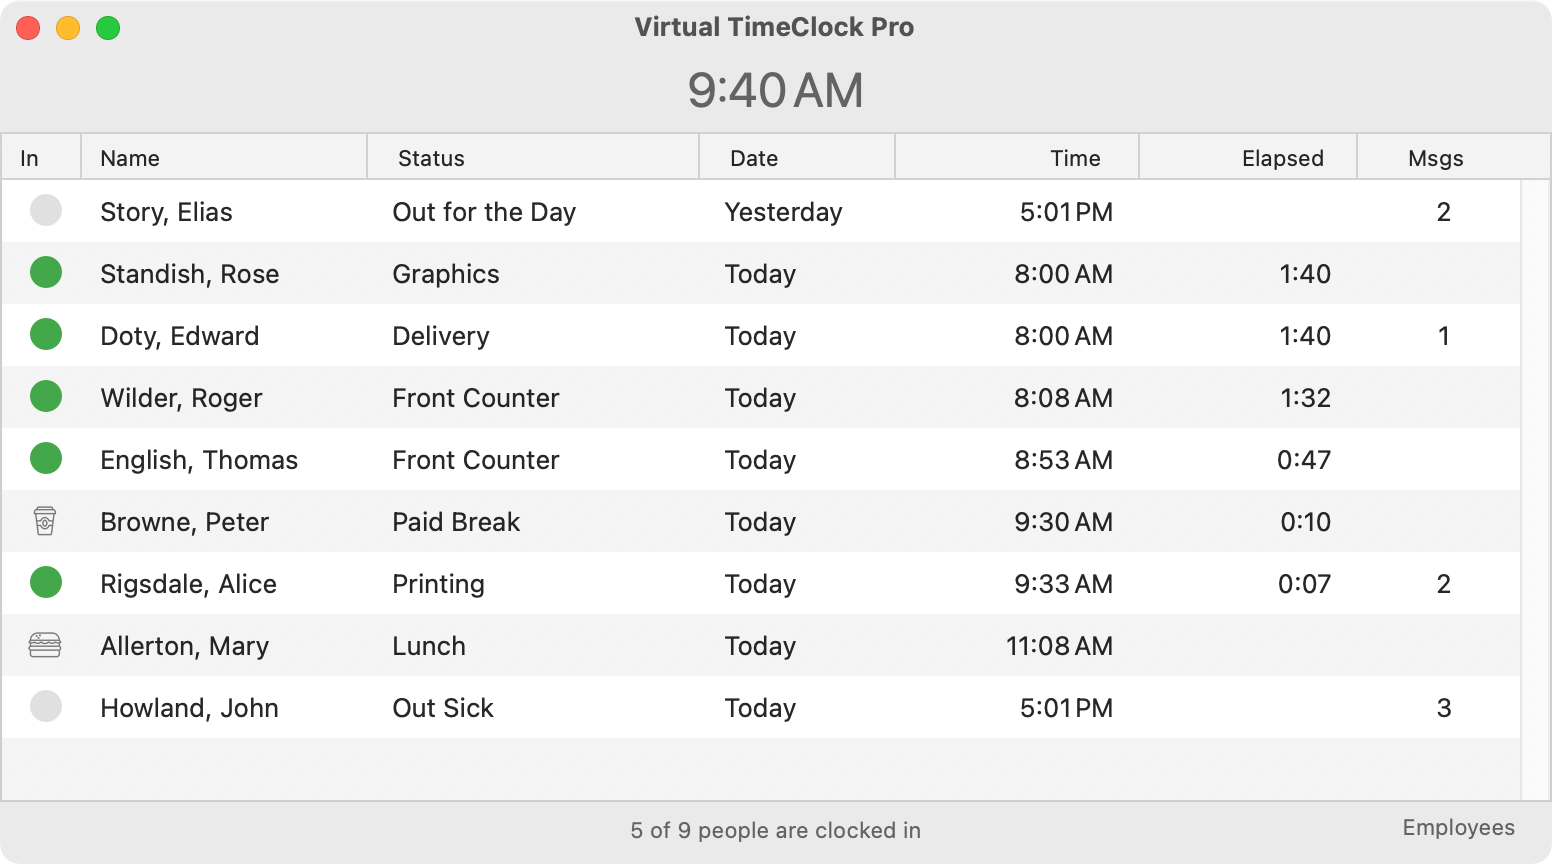The image size is (1552, 864).
Task: Click the green clocked-in dot for Standish, Rose
Action: click(45, 273)
